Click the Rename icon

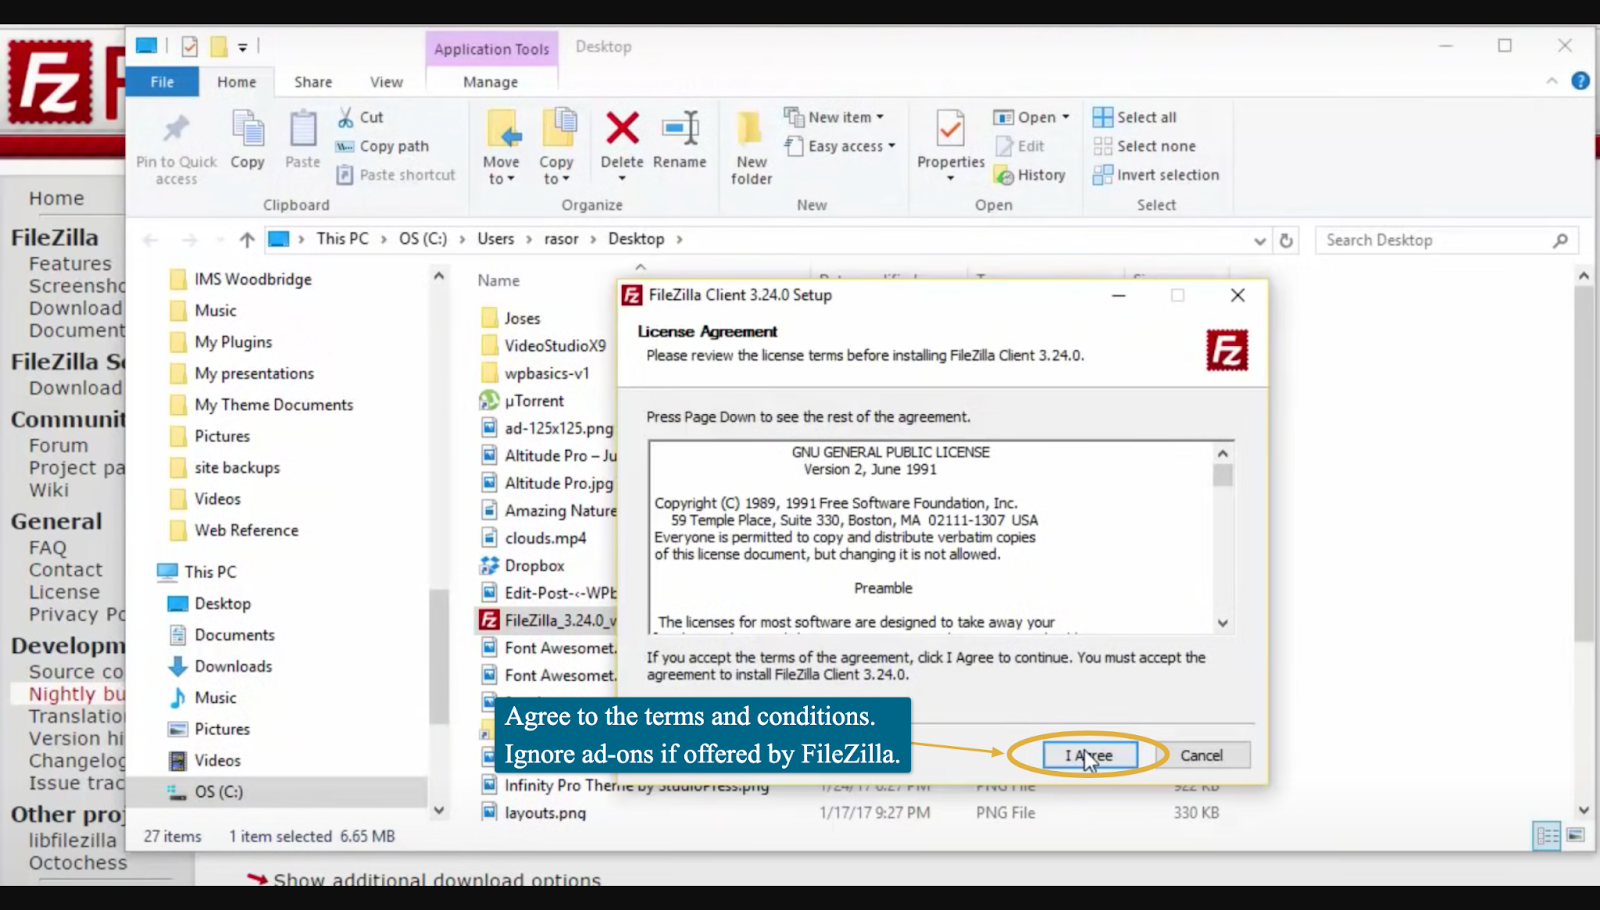pyautogui.click(x=680, y=128)
